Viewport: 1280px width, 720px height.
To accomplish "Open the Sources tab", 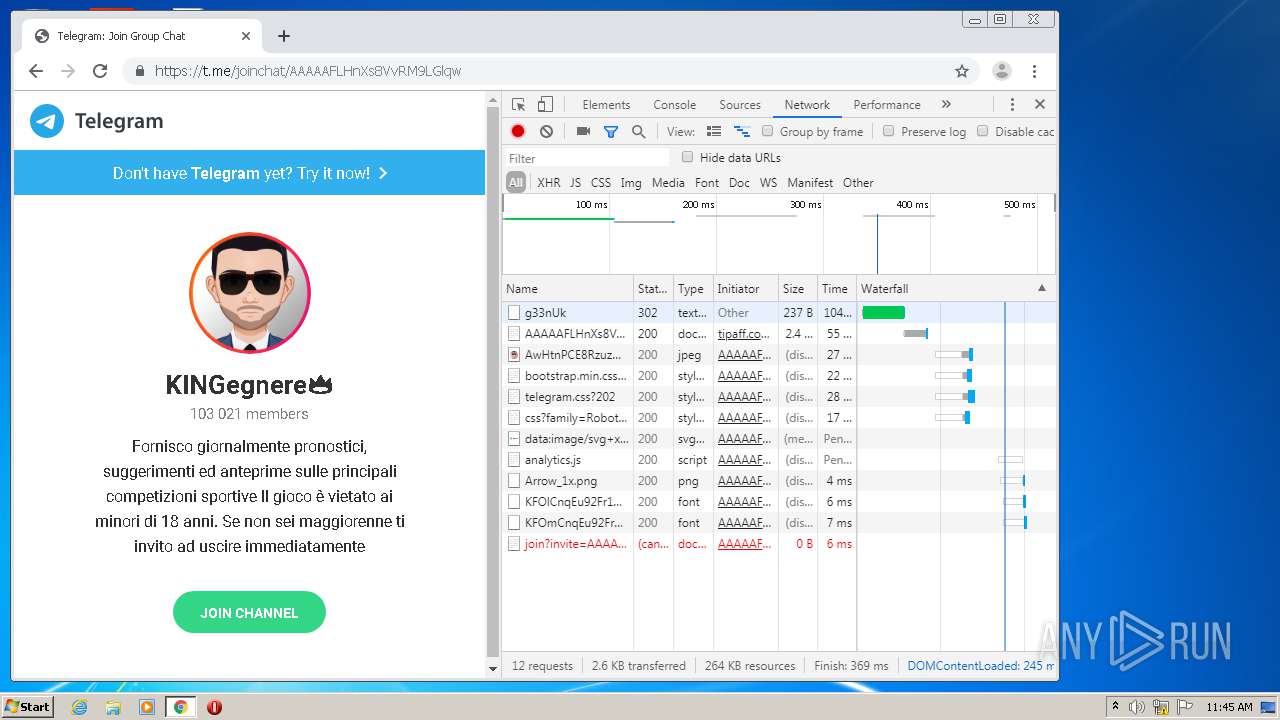I will [740, 104].
